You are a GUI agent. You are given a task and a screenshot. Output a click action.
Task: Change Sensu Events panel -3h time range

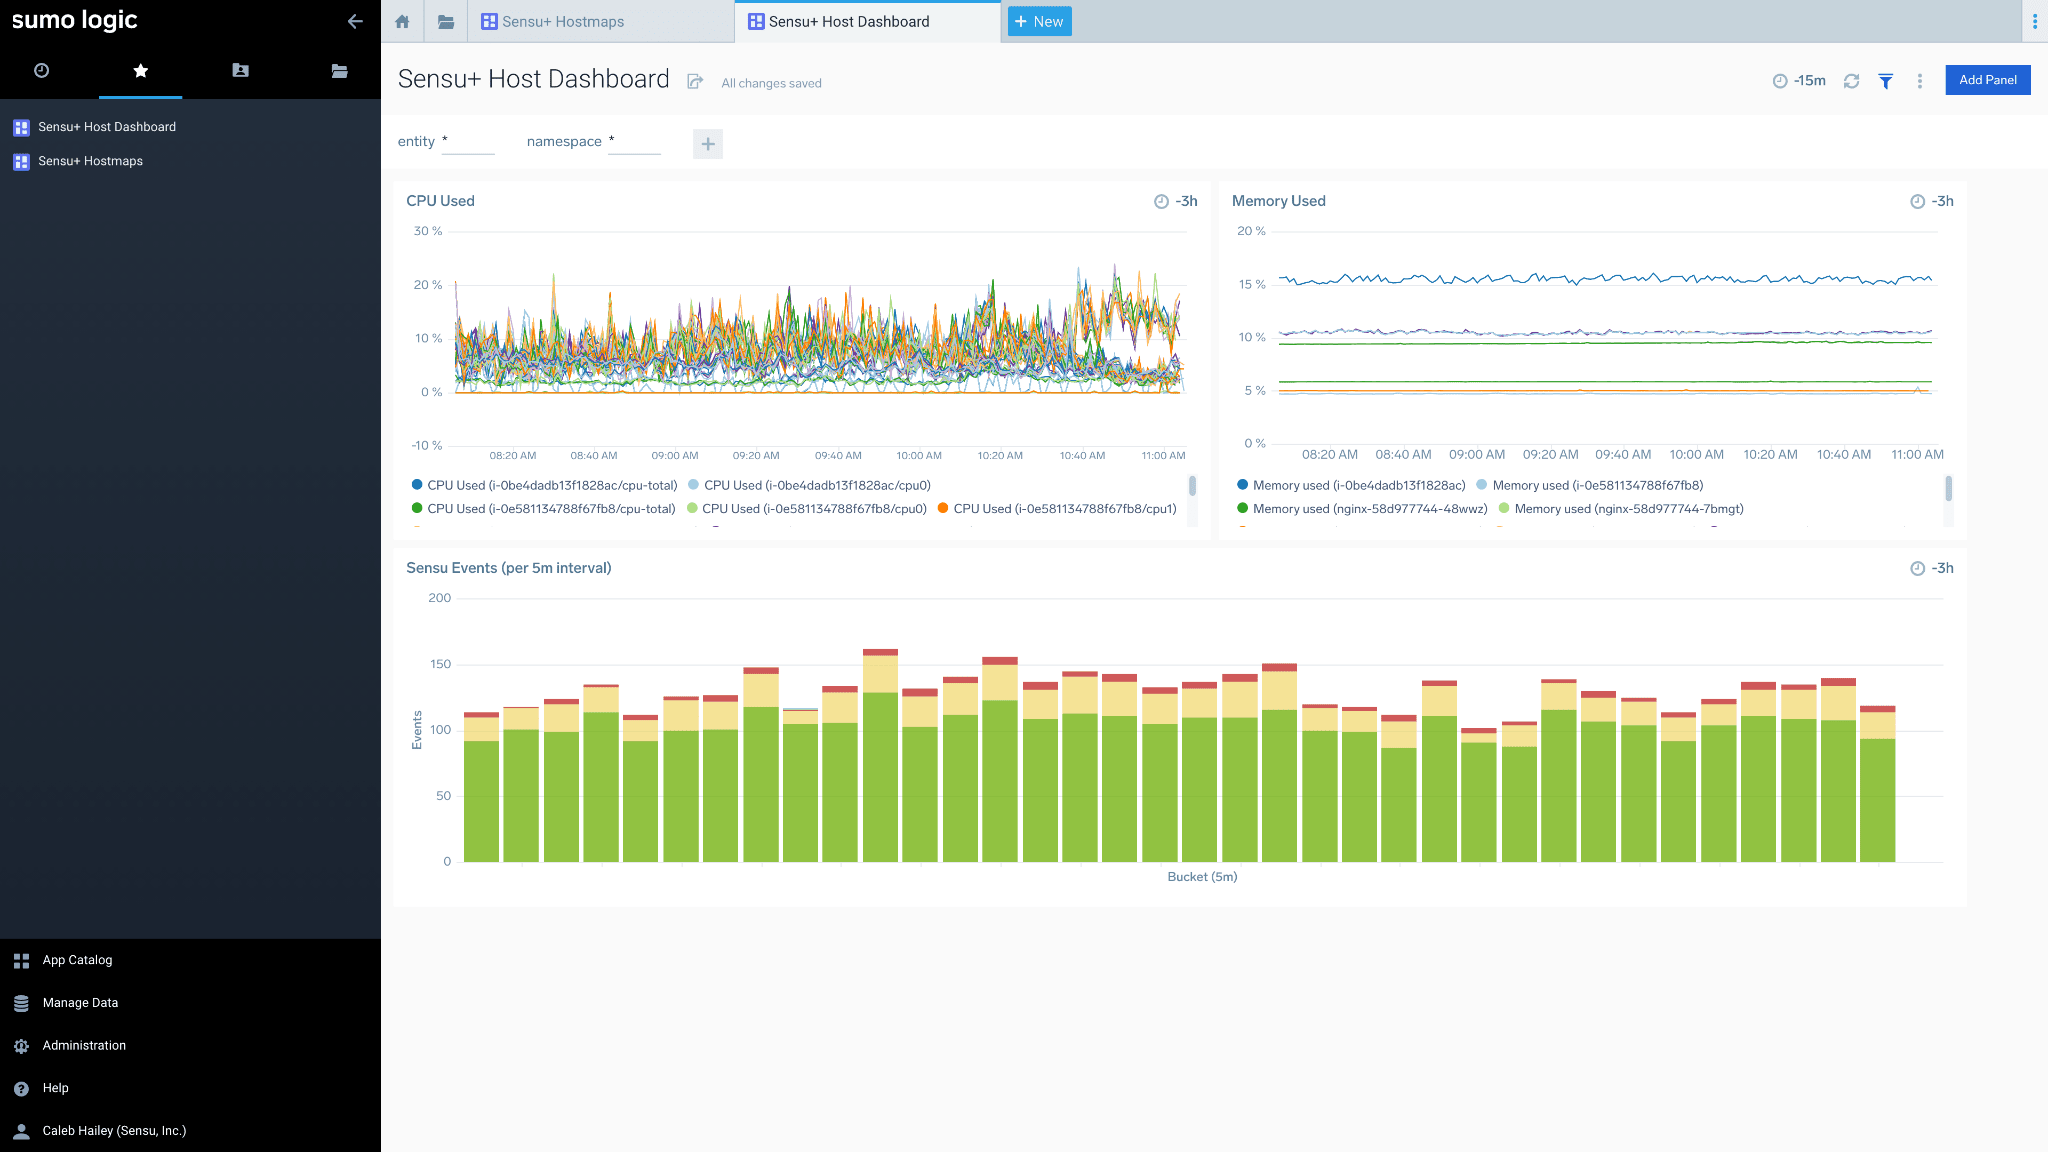(1932, 568)
